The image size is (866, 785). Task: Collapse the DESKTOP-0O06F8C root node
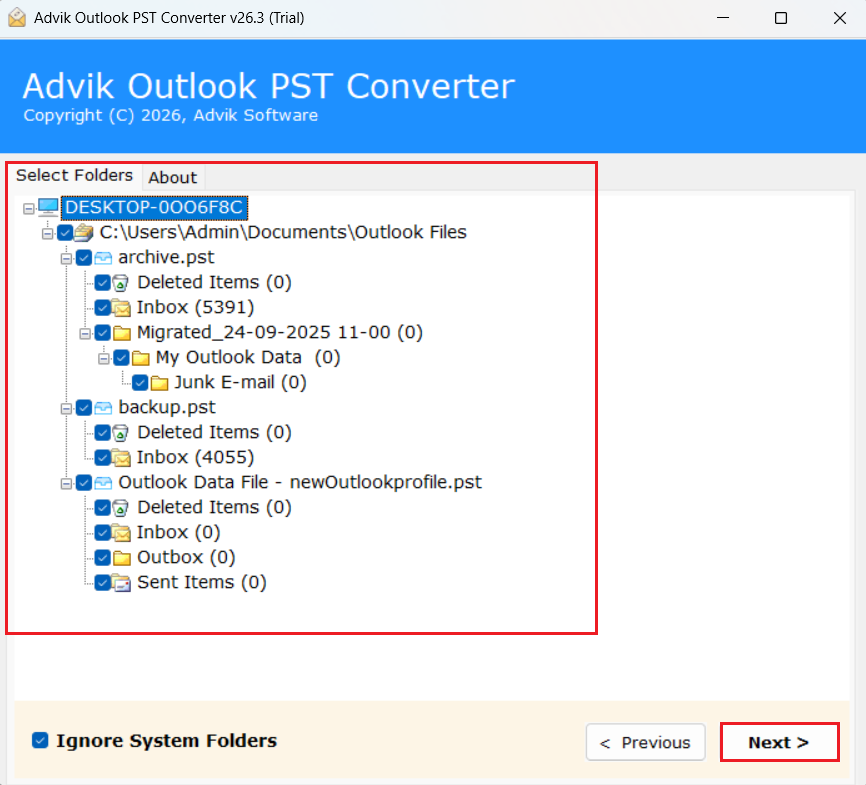[x=29, y=208]
